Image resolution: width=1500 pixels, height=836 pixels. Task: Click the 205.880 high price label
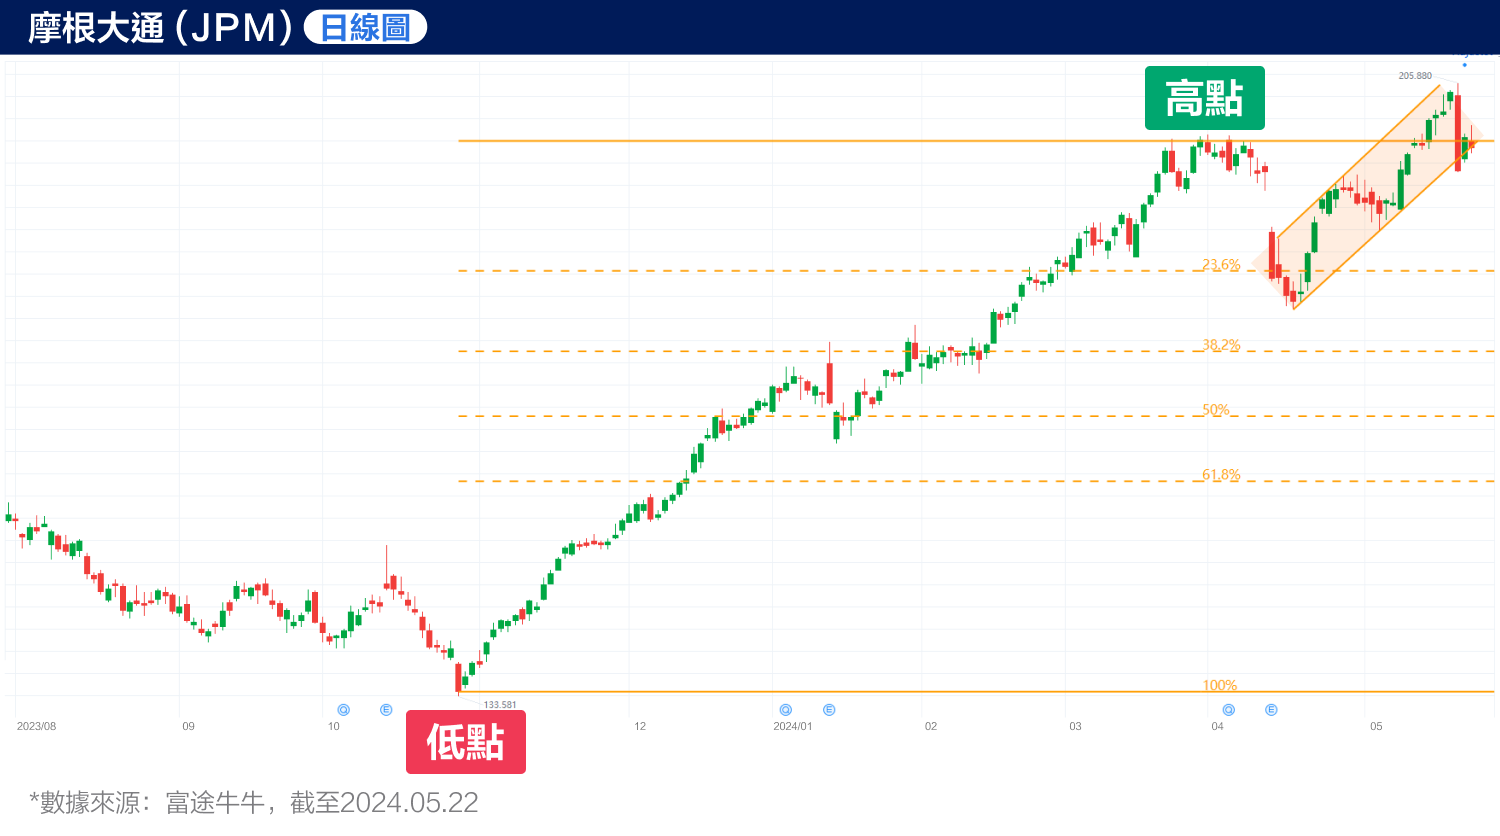1416,73
